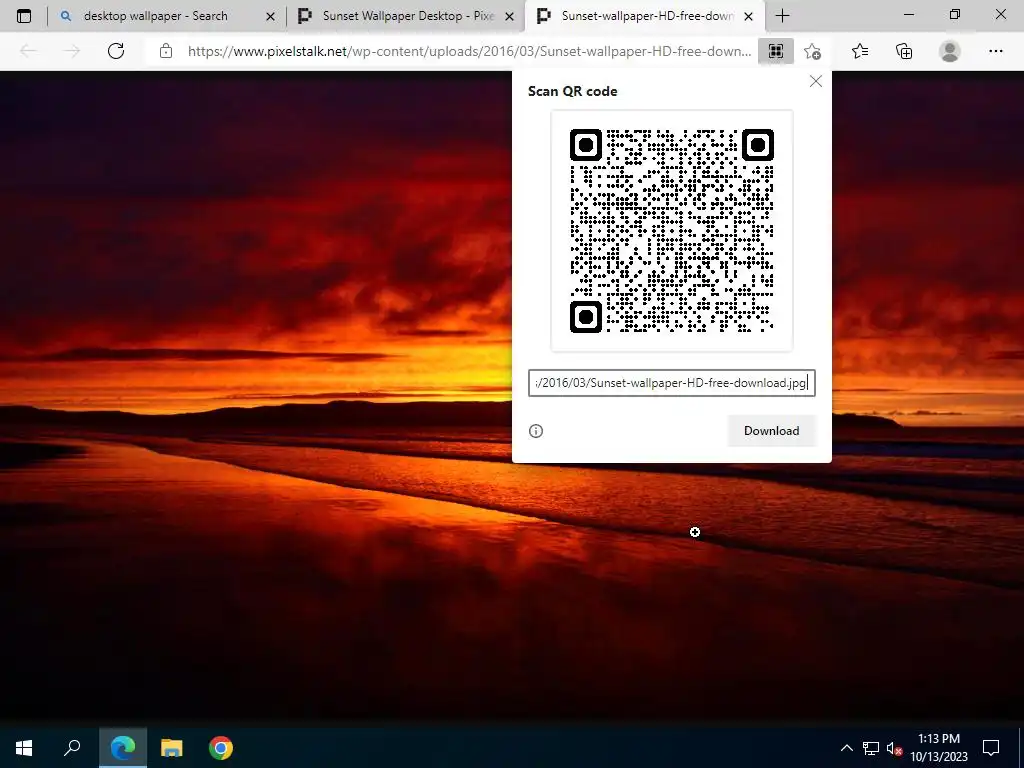The height and width of the screenshot is (768, 1024).
Task: Click the QR code info icon
Action: point(536,431)
